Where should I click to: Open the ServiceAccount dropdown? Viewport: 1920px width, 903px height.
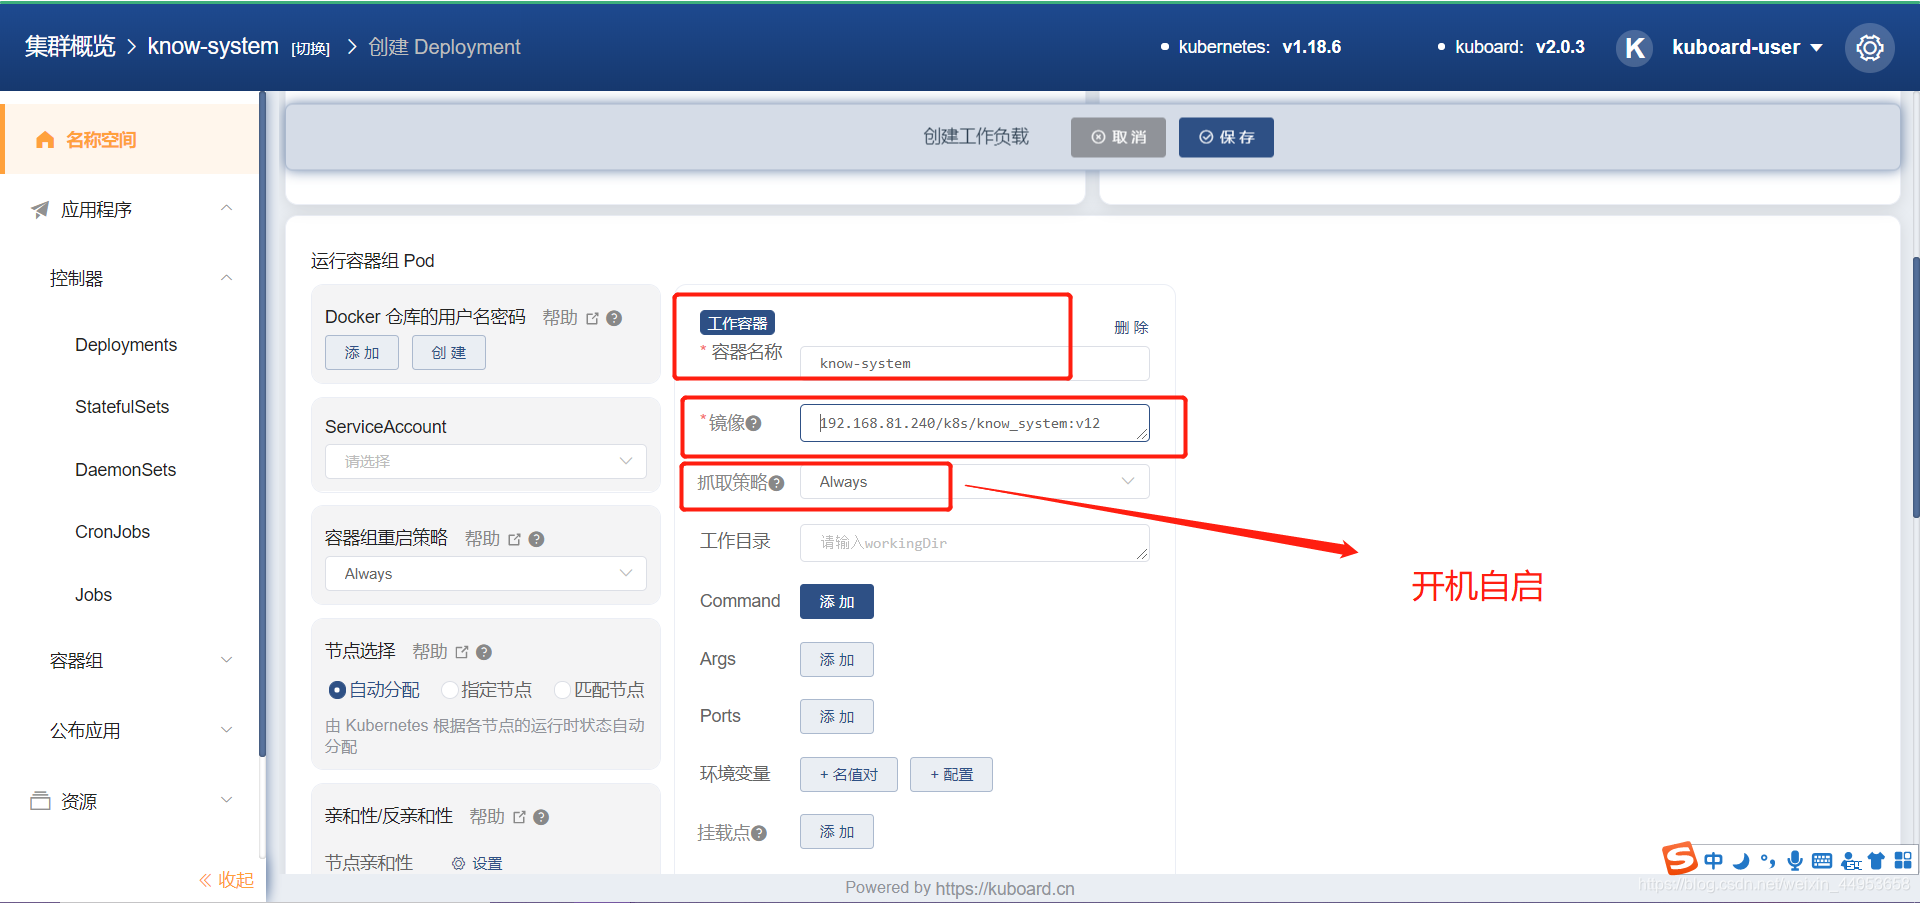[486, 461]
